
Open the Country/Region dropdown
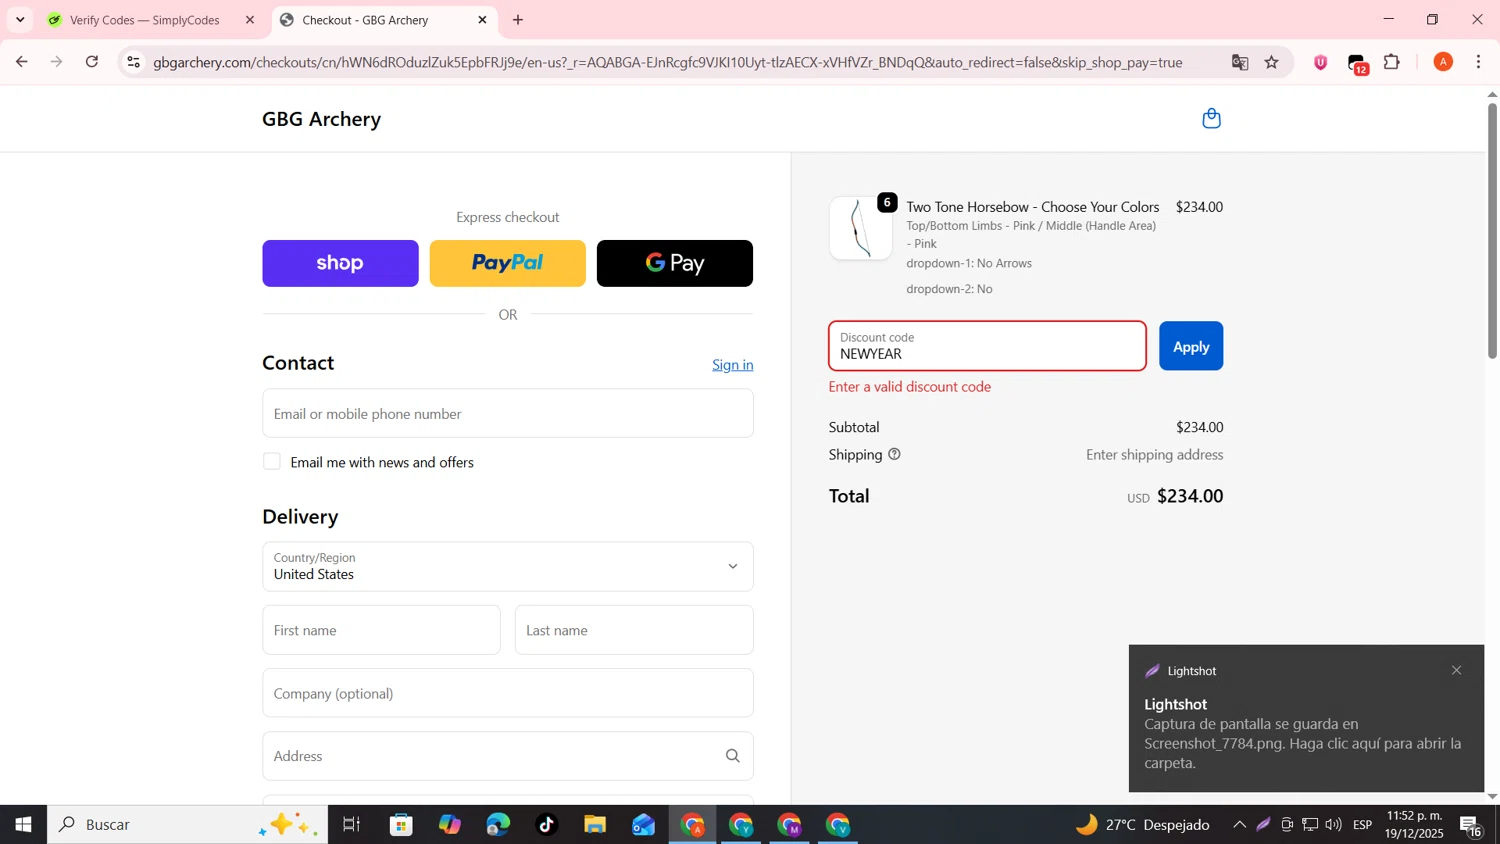coord(507,566)
